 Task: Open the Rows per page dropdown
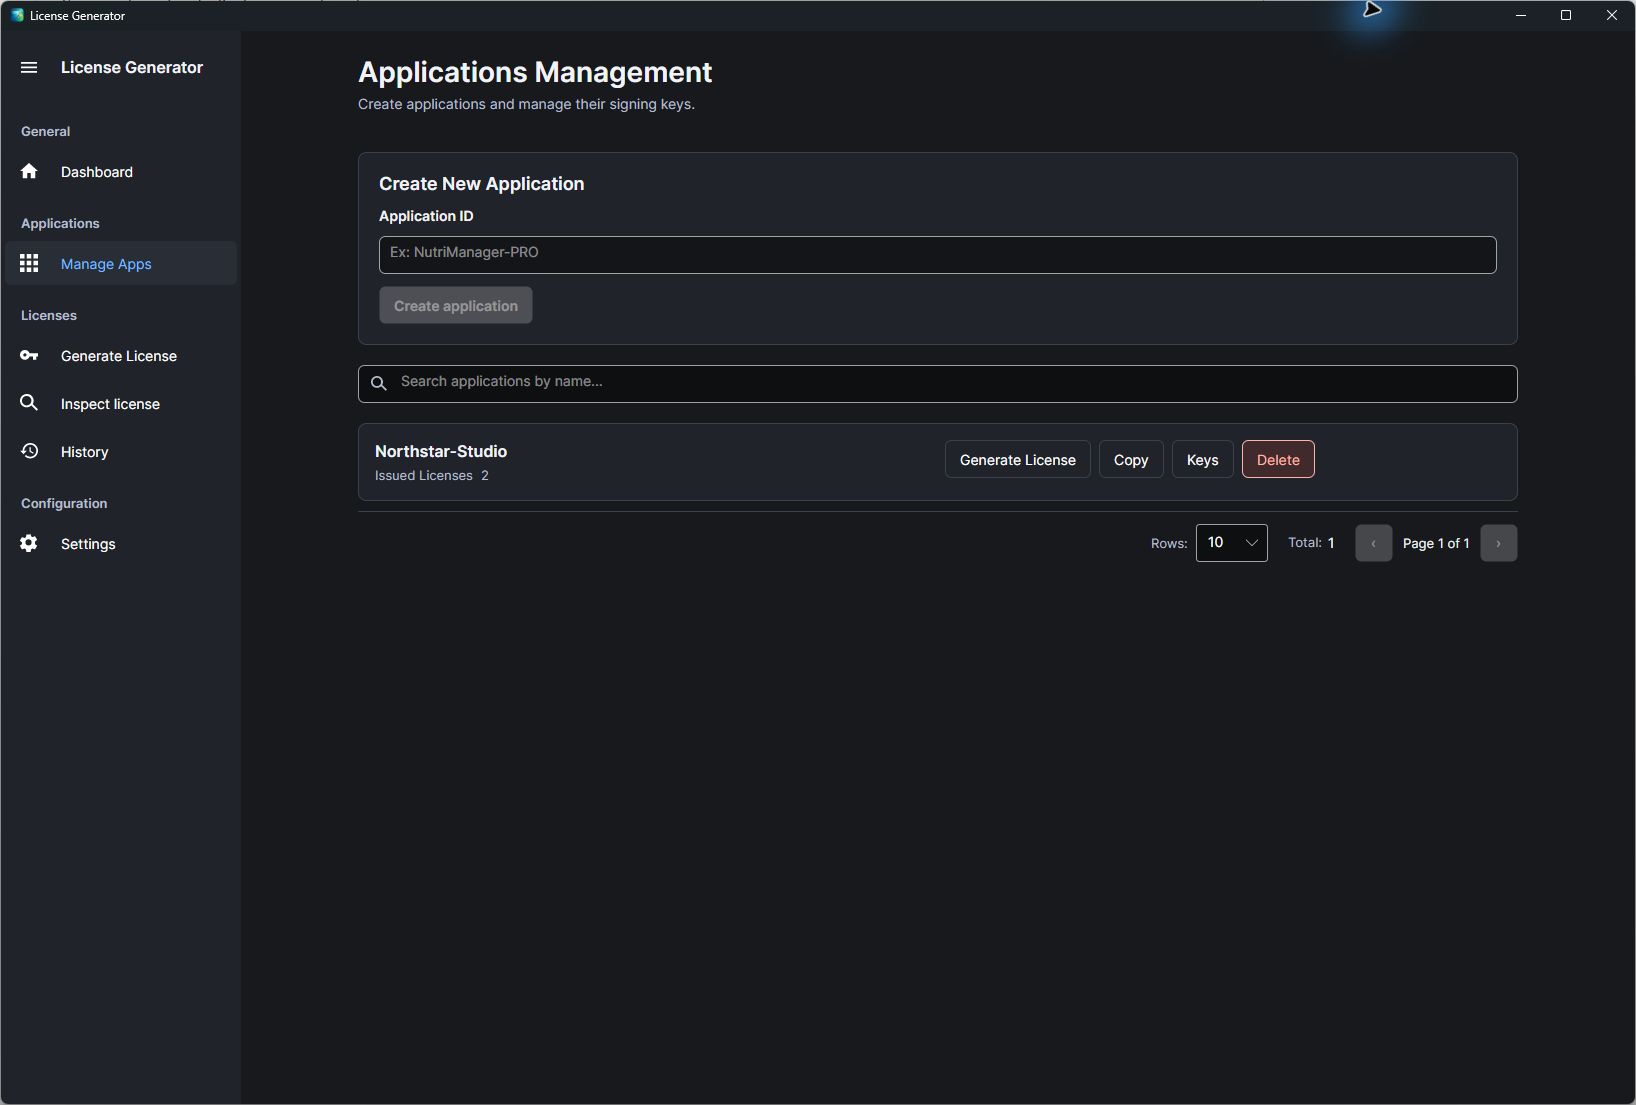click(x=1231, y=543)
